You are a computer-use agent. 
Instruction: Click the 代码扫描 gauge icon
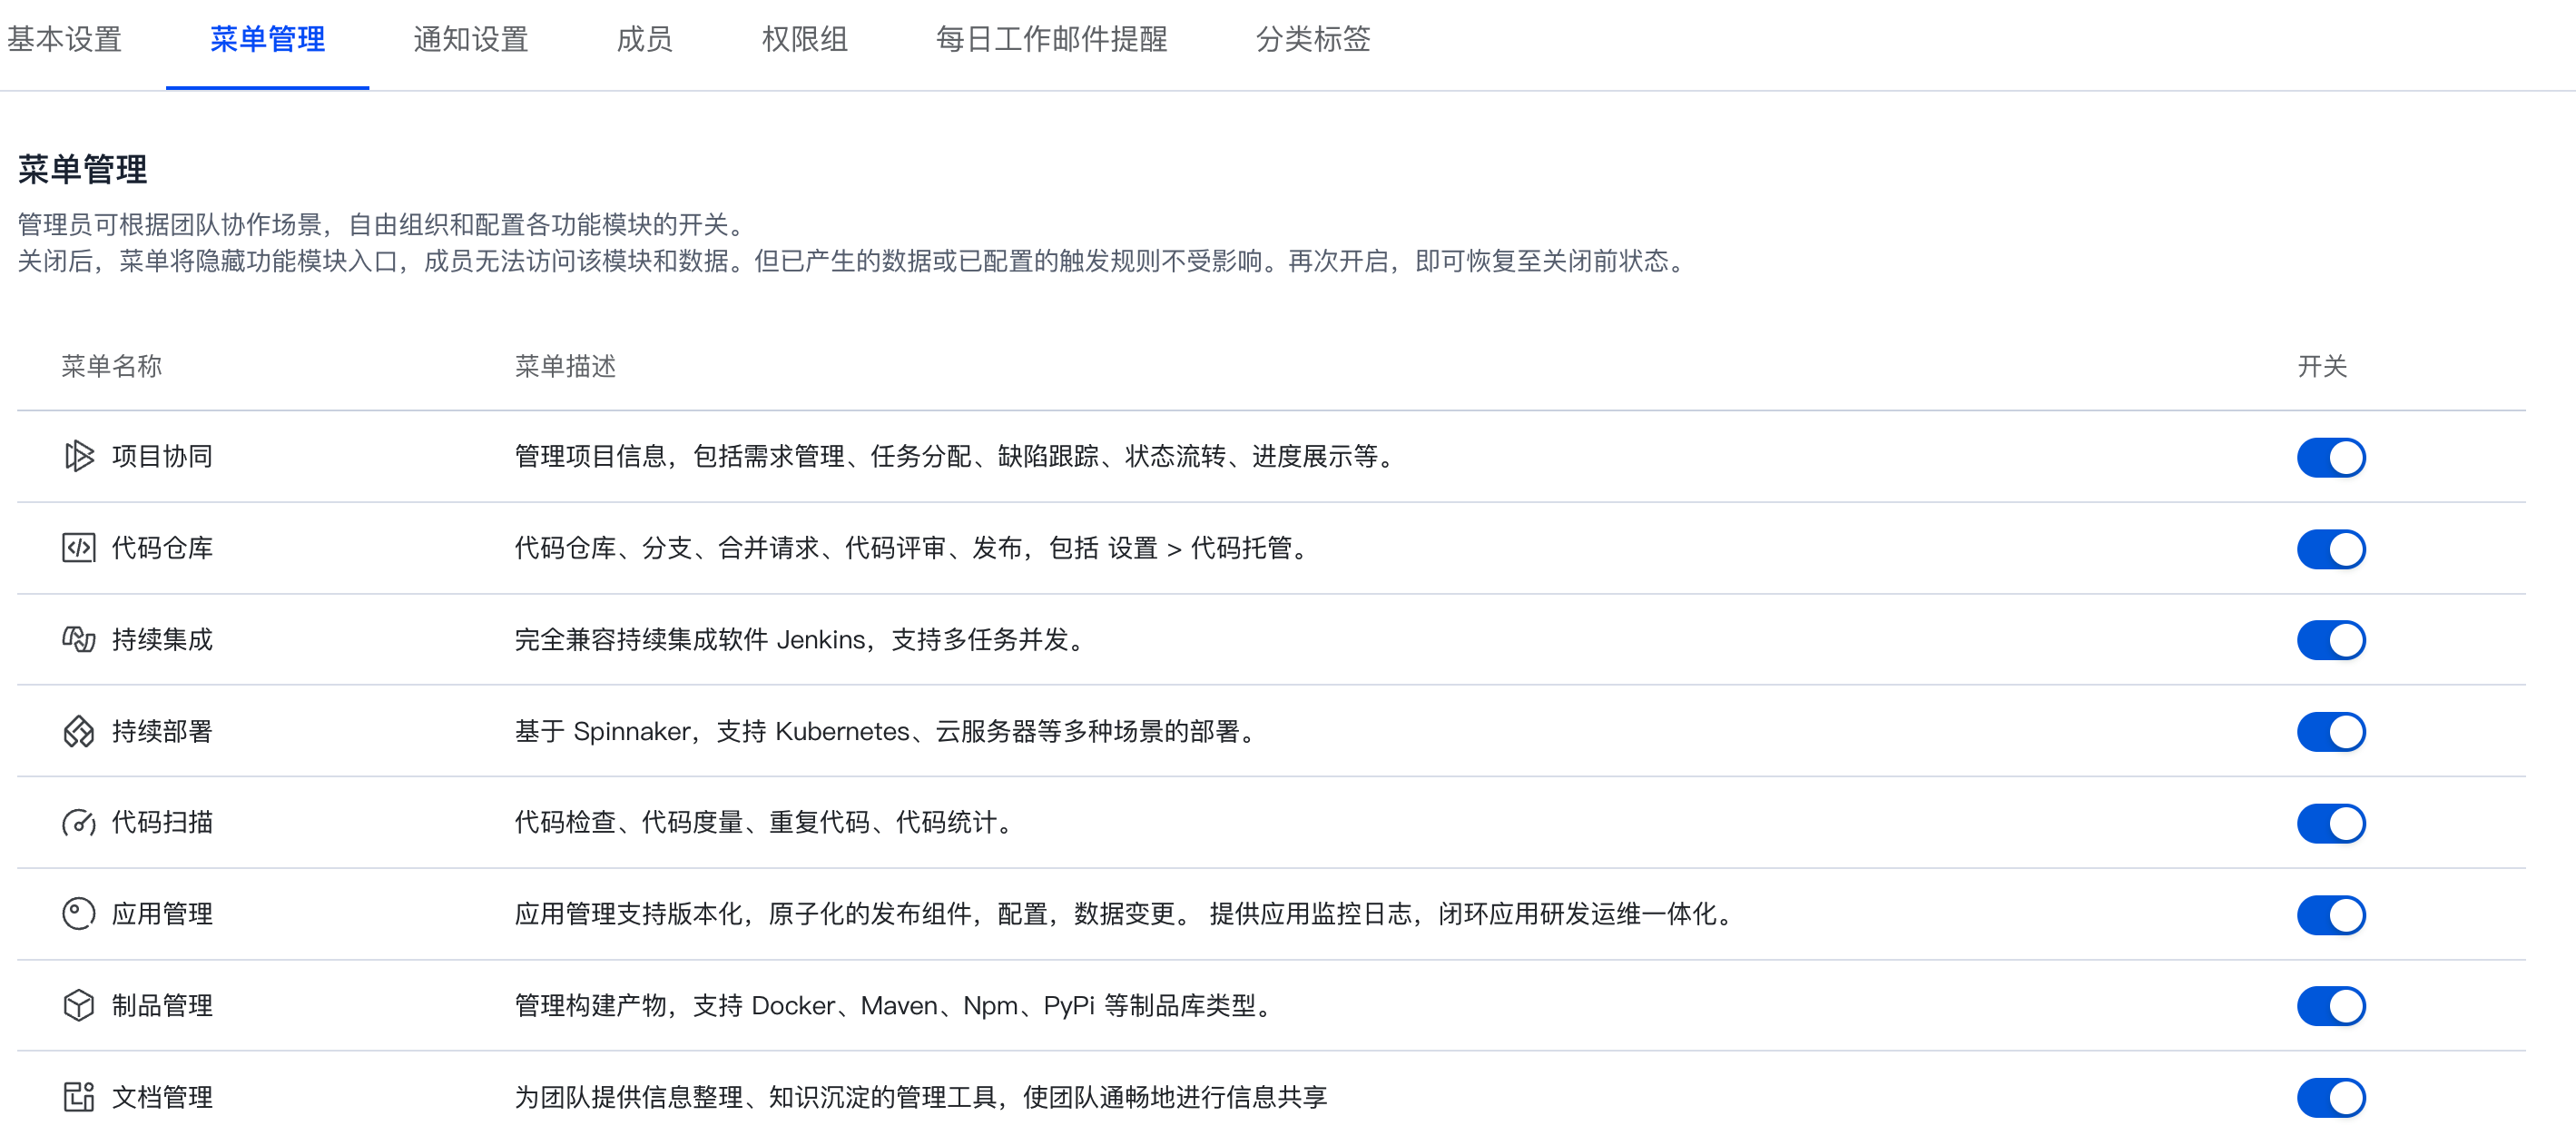78,822
